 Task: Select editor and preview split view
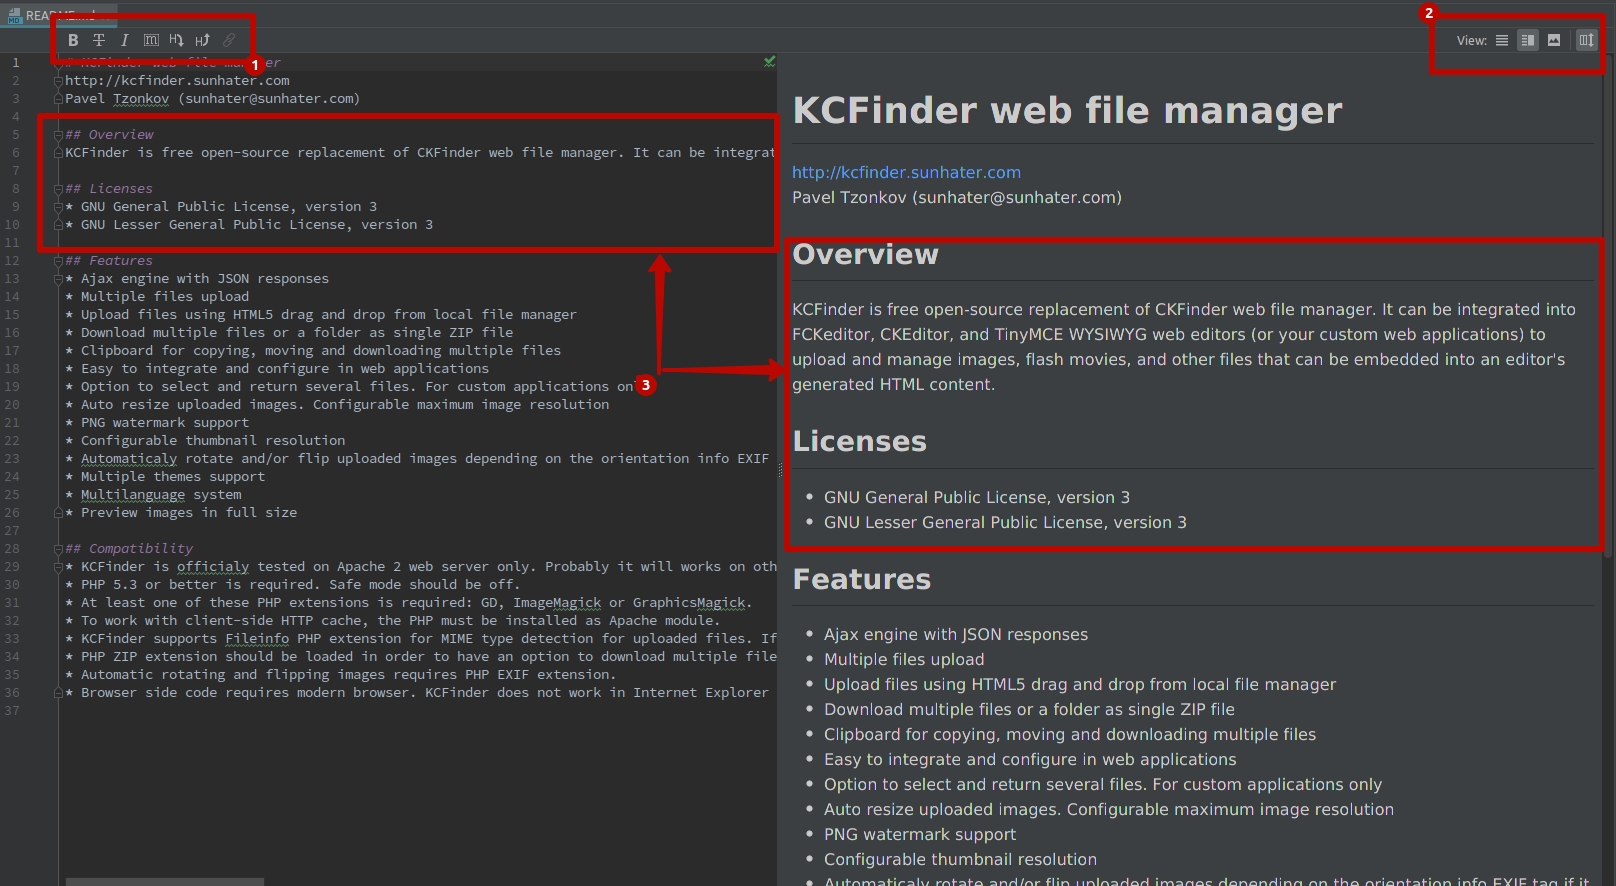click(x=1528, y=40)
